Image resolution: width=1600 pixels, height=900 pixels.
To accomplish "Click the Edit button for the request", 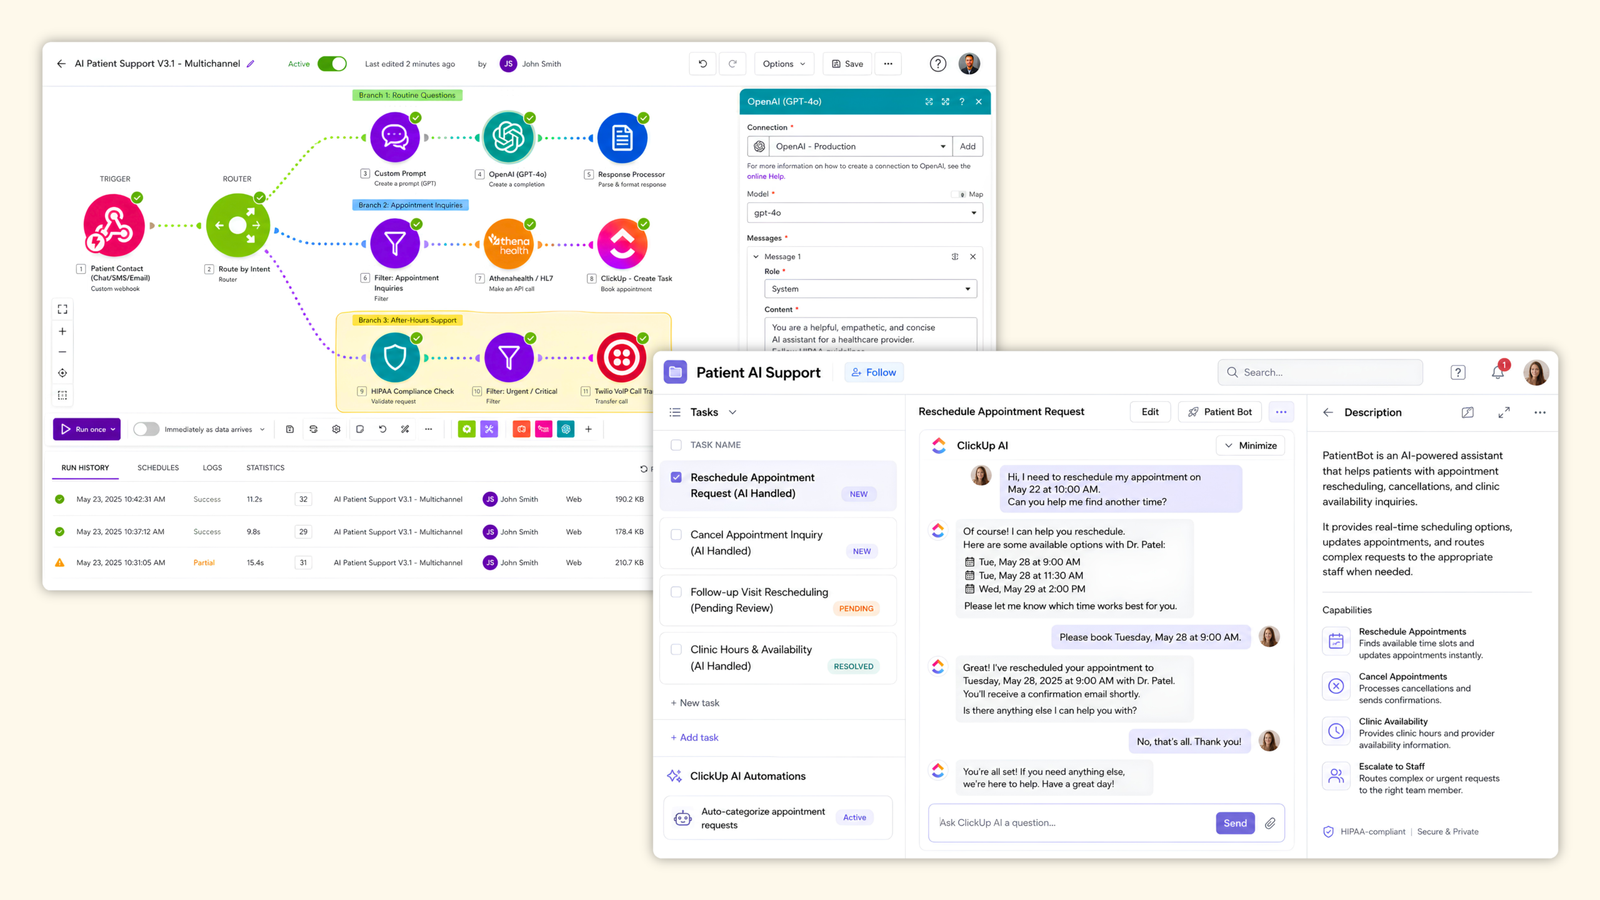I will click(1150, 412).
